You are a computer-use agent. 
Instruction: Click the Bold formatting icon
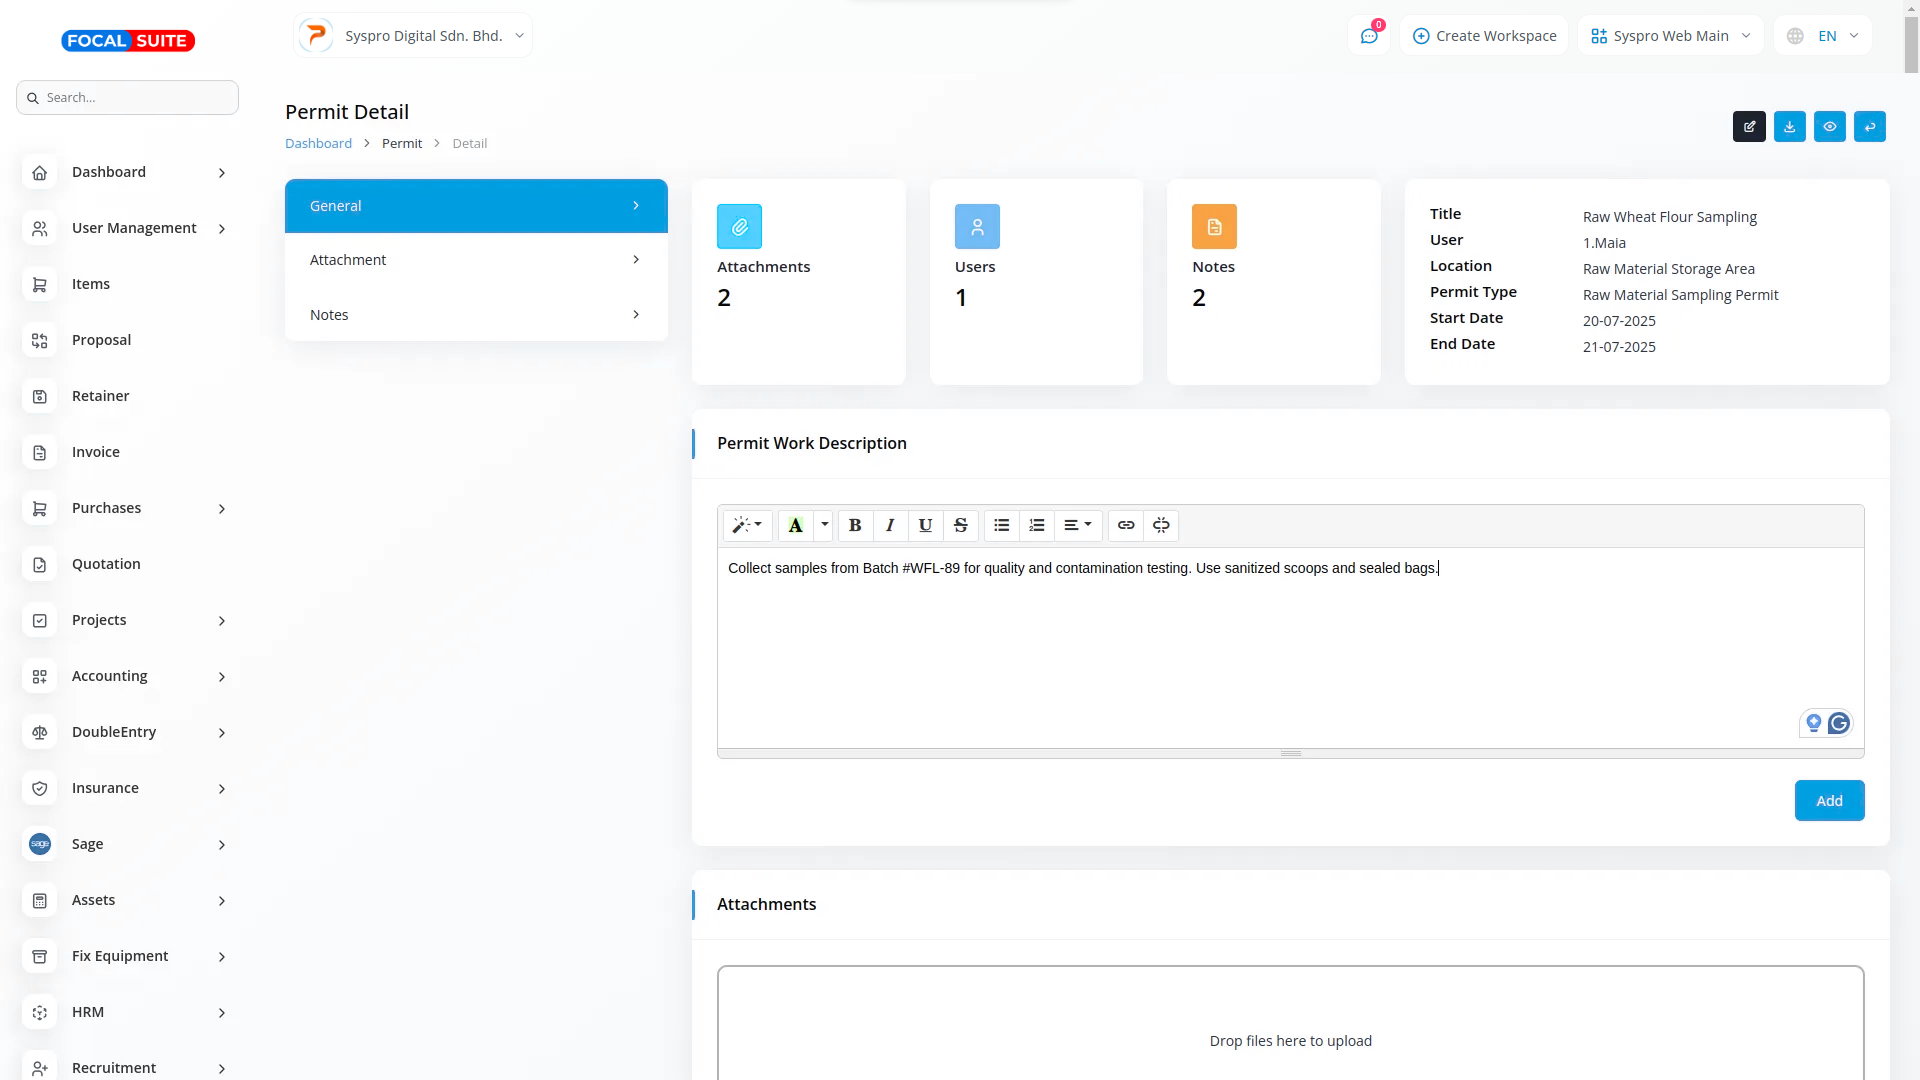pyautogui.click(x=855, y=525)
